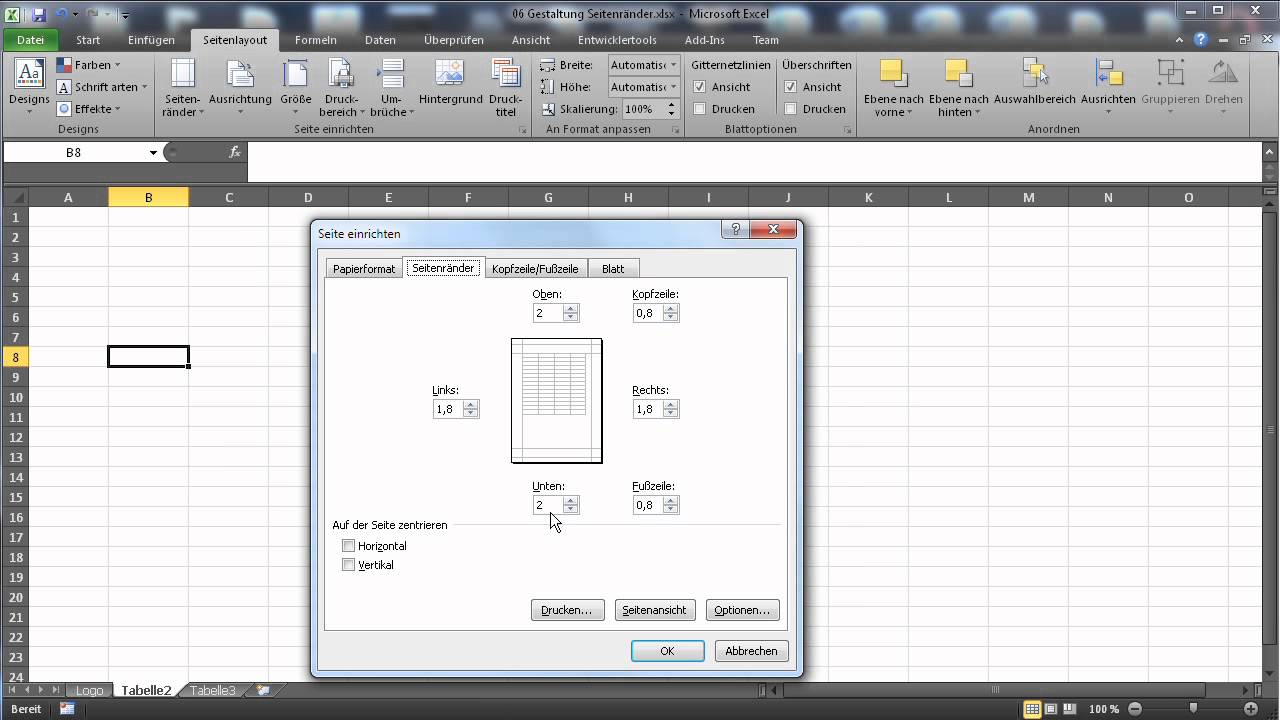Open the Effekte theme effects menu
The height and width of the screenshot is (720, 1280).
[x=88, y=109]
